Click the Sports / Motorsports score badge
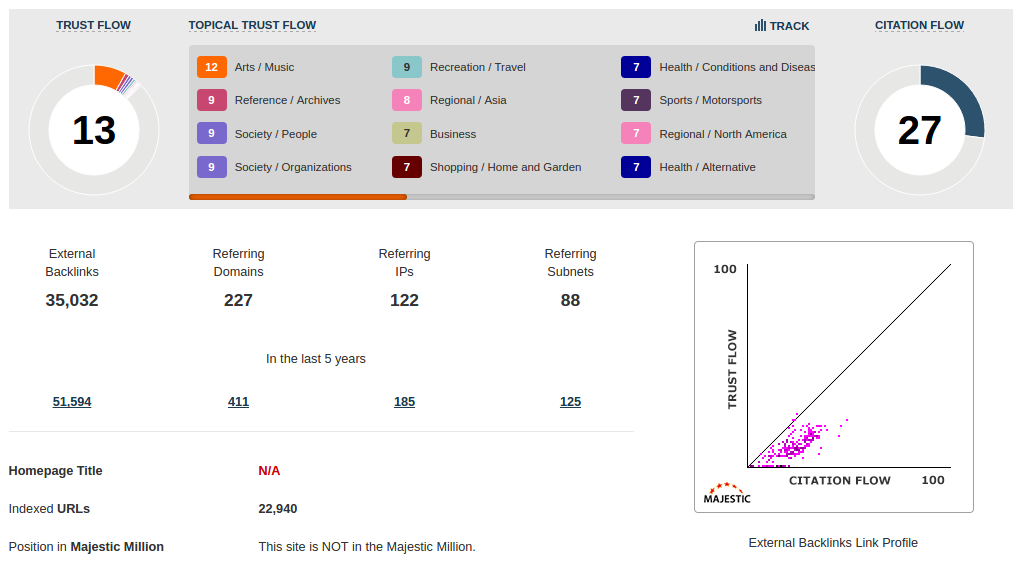This screenshot has width=1029, height=564. (x=636, y=100)
